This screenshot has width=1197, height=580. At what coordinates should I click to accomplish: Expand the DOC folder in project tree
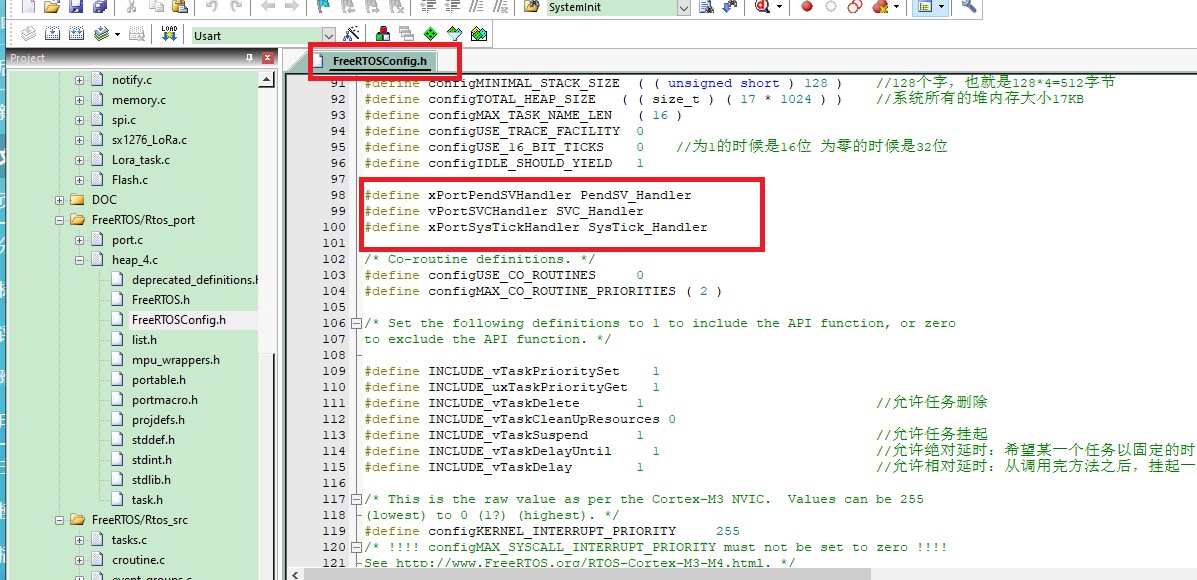click(x=59, y=200)
